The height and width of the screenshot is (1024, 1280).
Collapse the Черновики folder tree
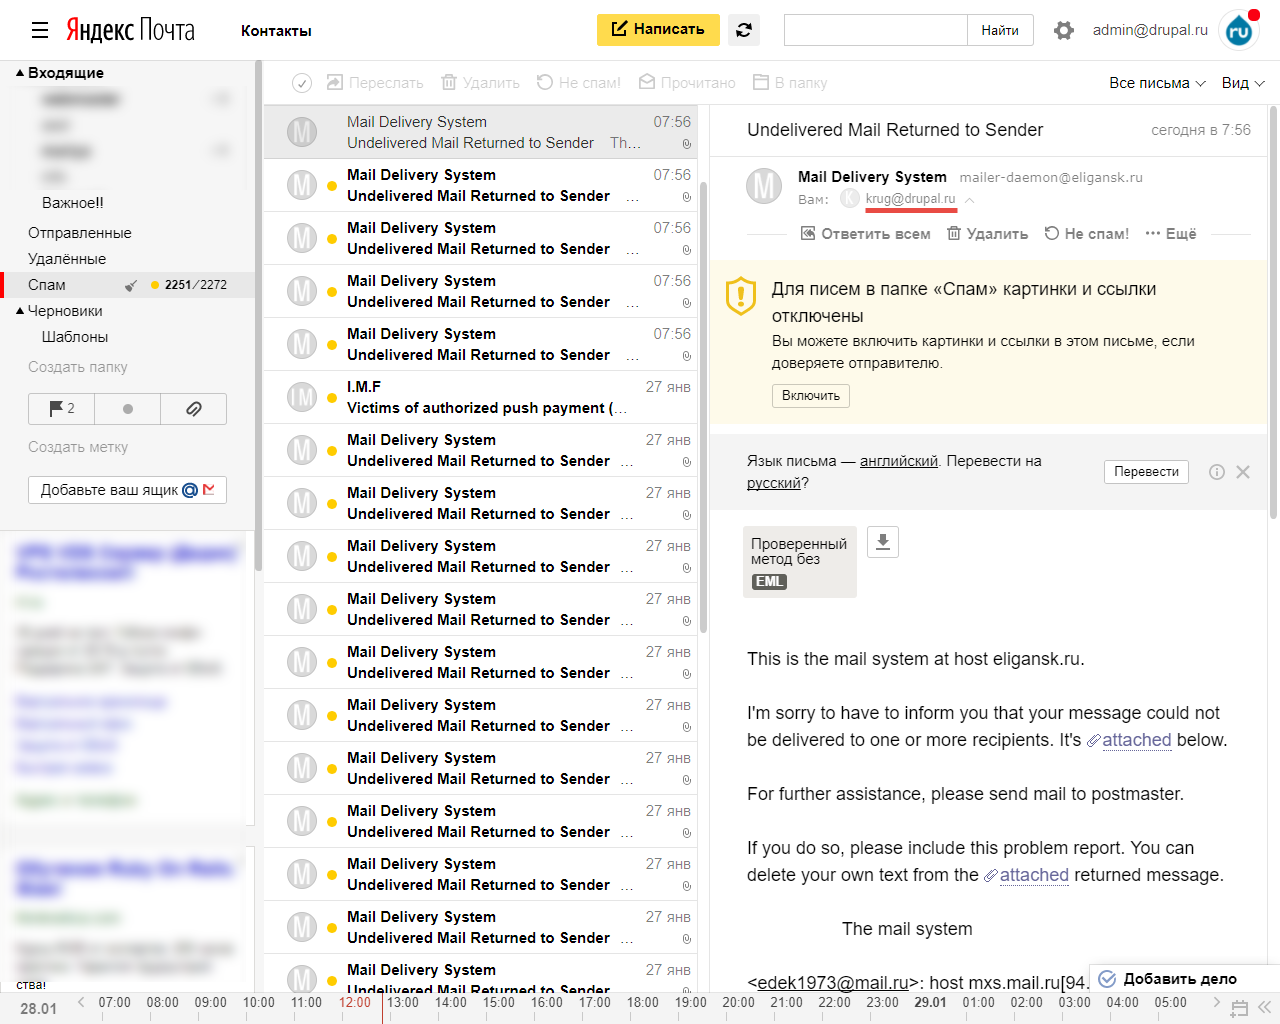tap(20, 311)
